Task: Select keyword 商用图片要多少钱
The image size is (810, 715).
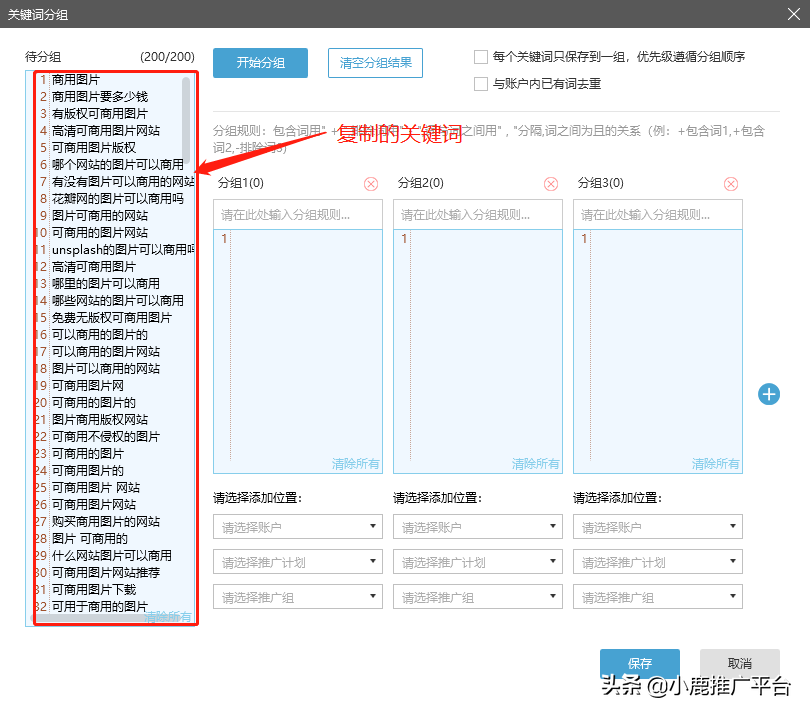Action: (x=100, y=97)
